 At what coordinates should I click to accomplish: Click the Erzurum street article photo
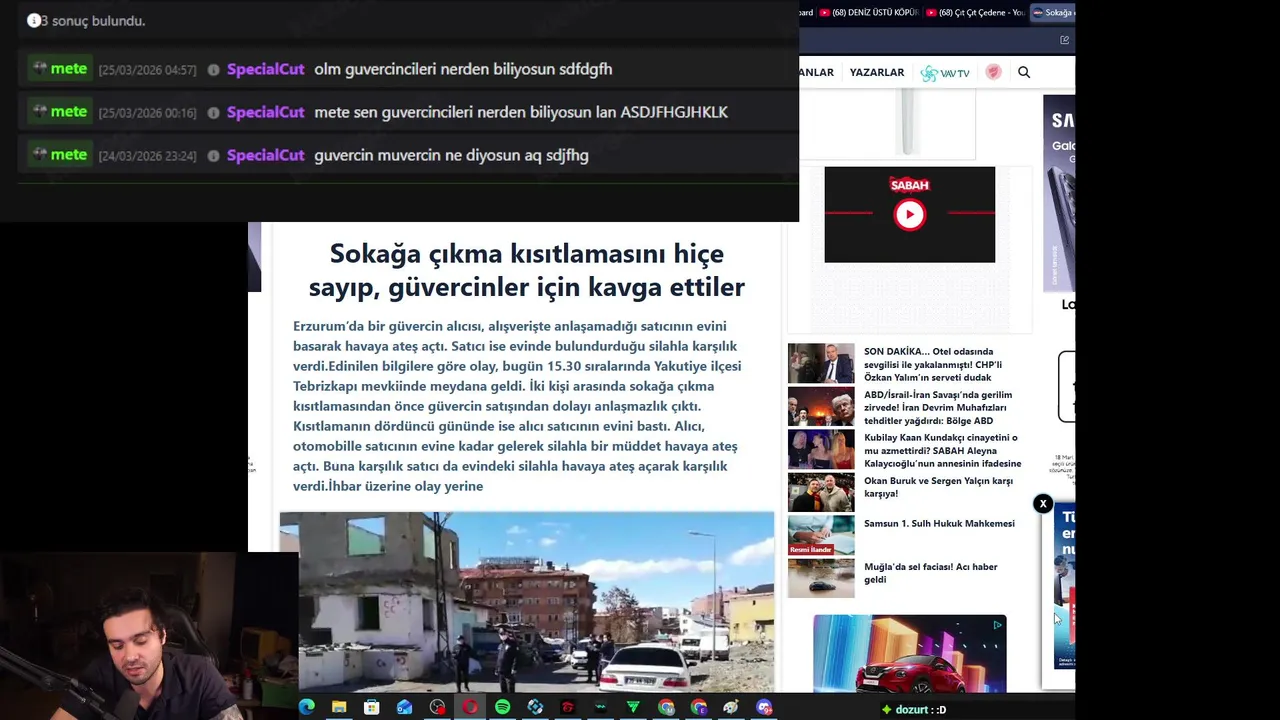(x=527, y=602)
